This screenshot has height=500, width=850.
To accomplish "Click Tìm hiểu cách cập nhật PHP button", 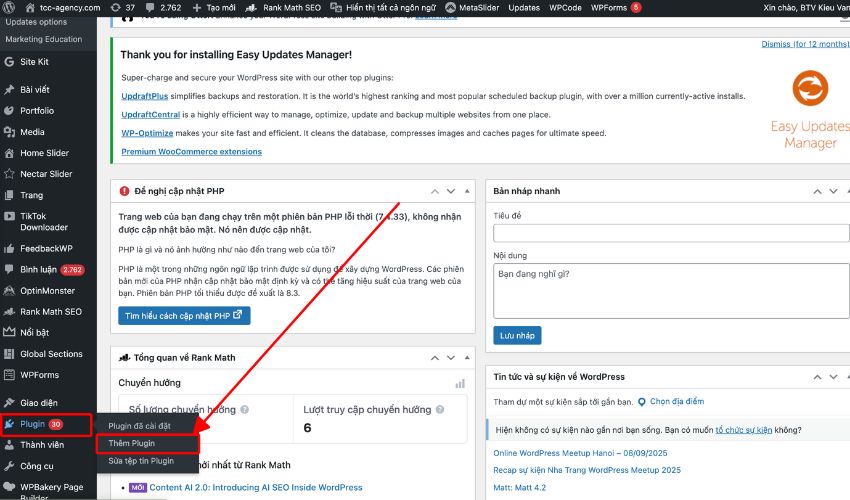I will 184,316.
